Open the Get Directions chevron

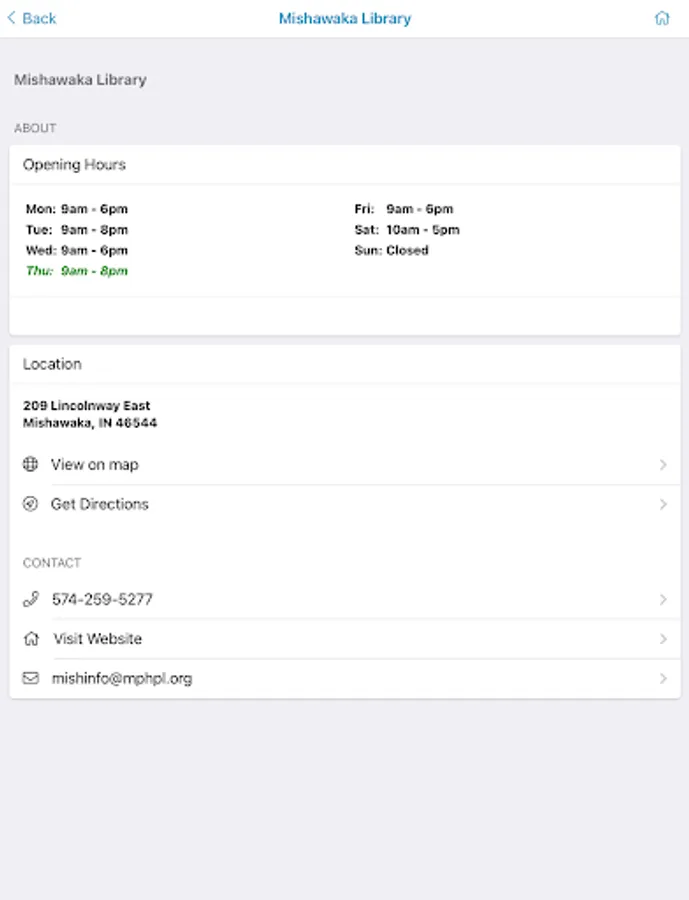coord(663,505)
